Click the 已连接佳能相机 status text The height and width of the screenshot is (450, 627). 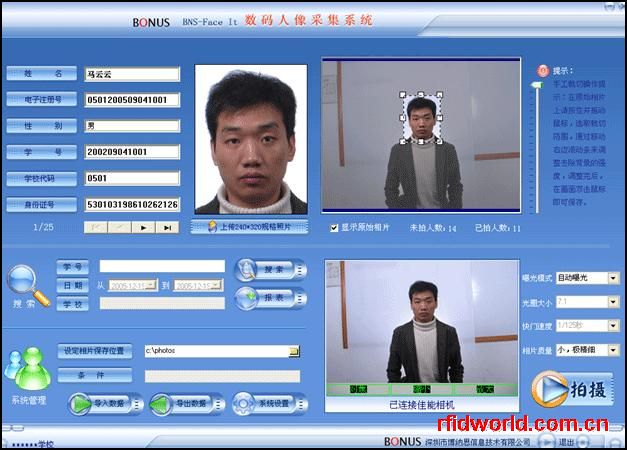click(422, 405)
